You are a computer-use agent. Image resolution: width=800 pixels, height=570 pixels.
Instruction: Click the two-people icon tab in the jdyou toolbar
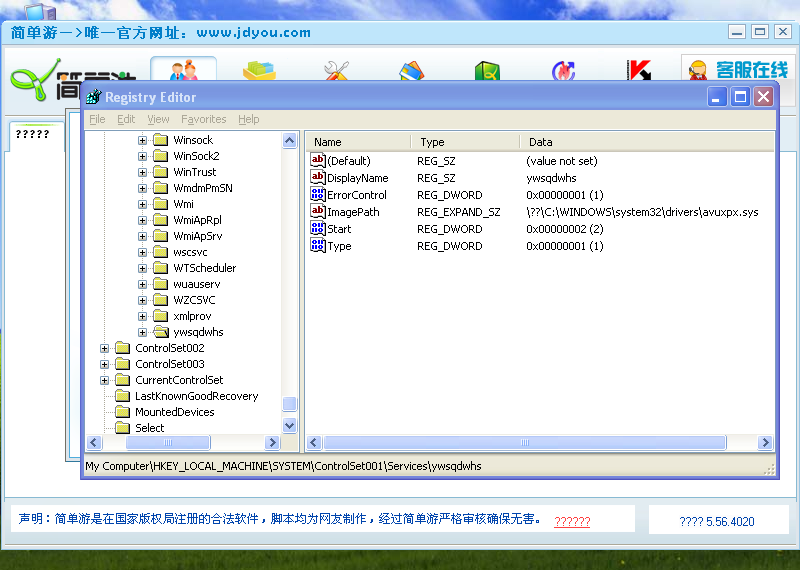click(x=184, y=69)
